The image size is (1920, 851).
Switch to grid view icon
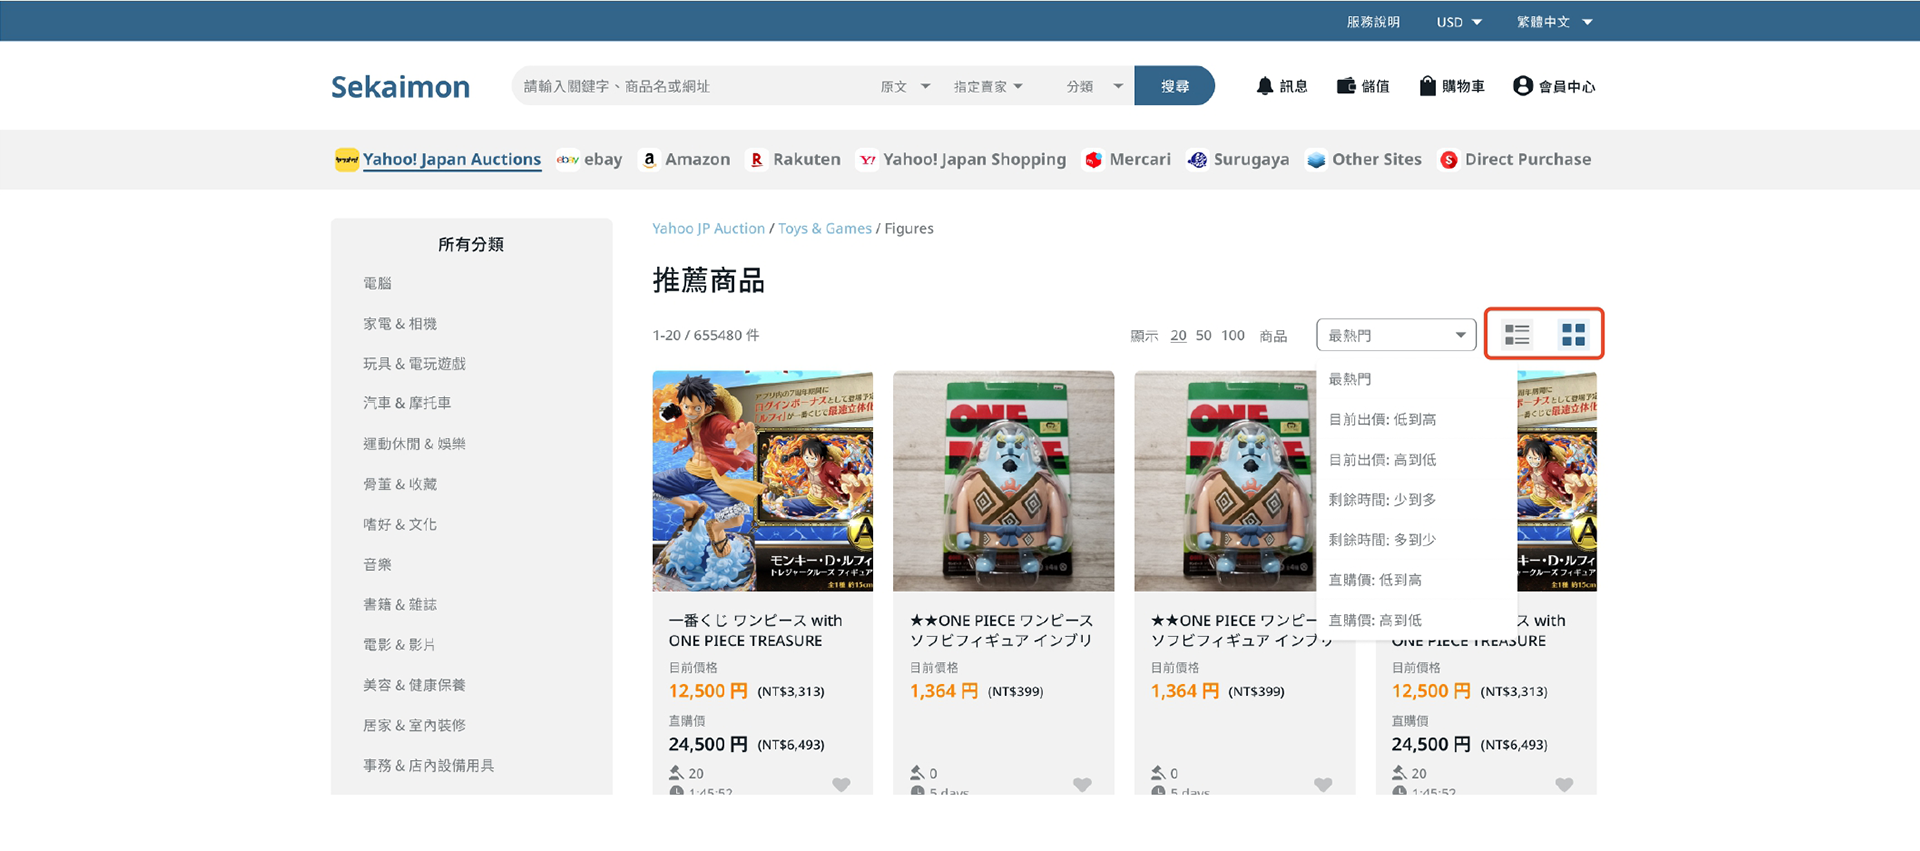(1573, 334)
